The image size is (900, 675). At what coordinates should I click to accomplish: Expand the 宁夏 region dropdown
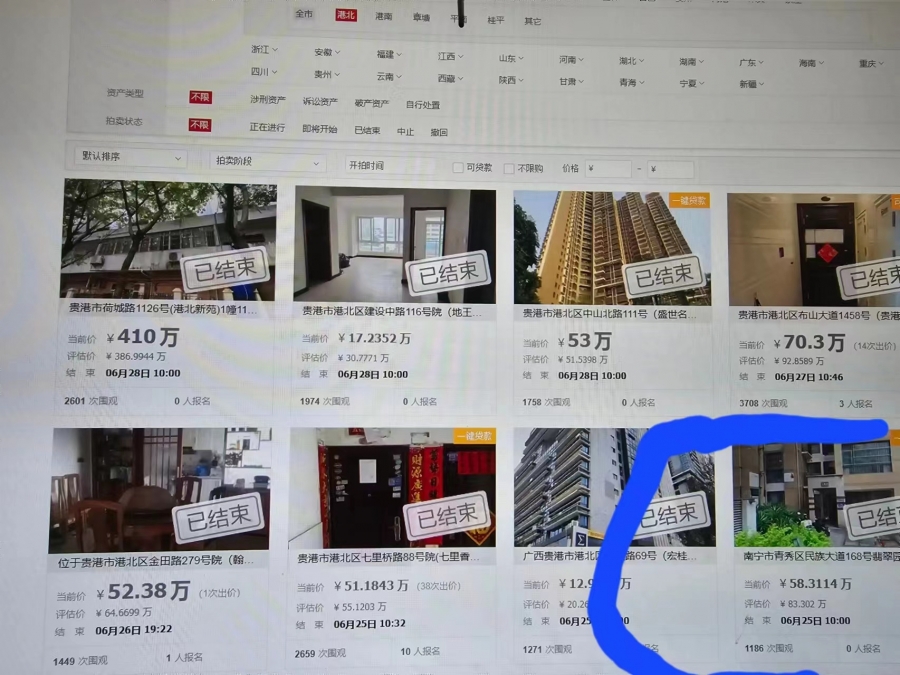coord(692,84)
